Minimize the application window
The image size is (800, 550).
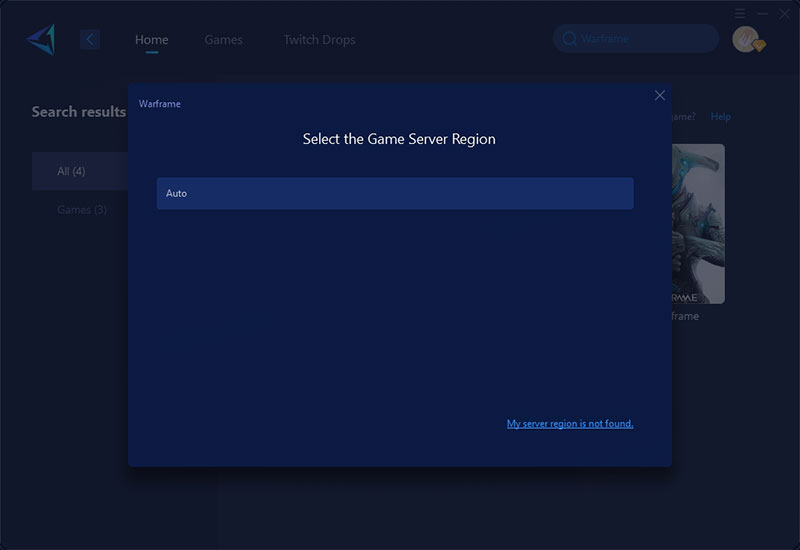point(763,14)
